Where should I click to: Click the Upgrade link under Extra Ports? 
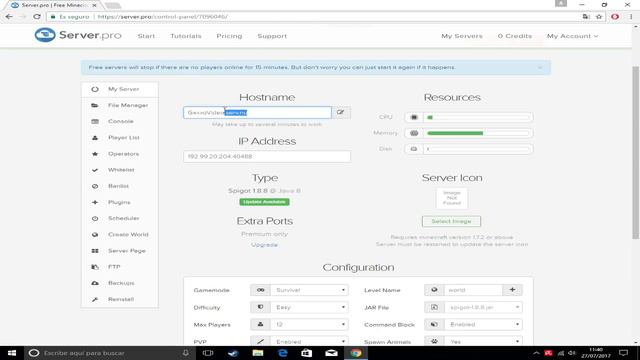[x=264, y=245]
